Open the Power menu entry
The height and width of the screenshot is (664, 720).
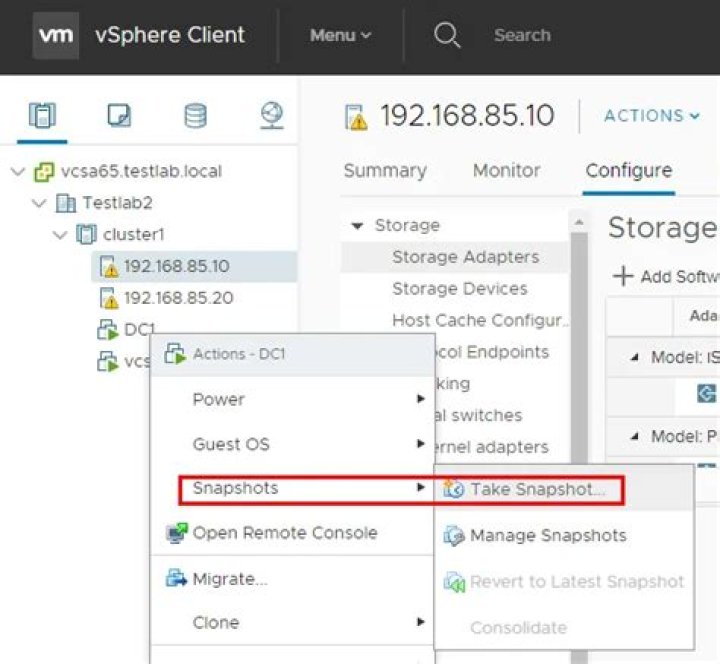(x=292, y=399)
